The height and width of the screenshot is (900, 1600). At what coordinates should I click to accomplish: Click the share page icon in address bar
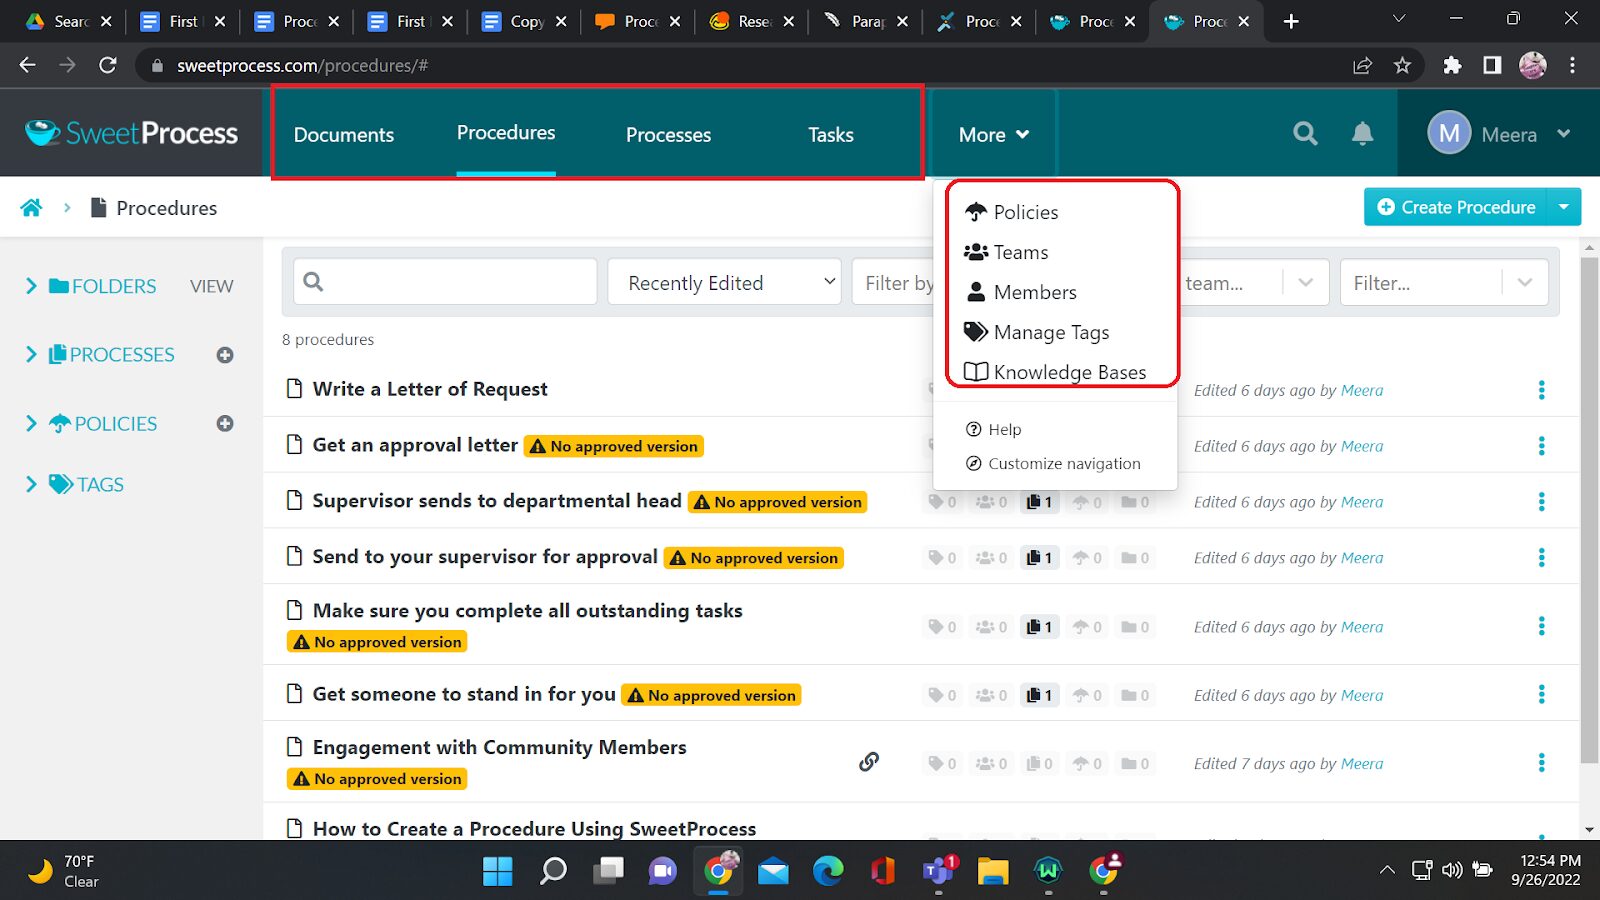[x=1362, y=65]
